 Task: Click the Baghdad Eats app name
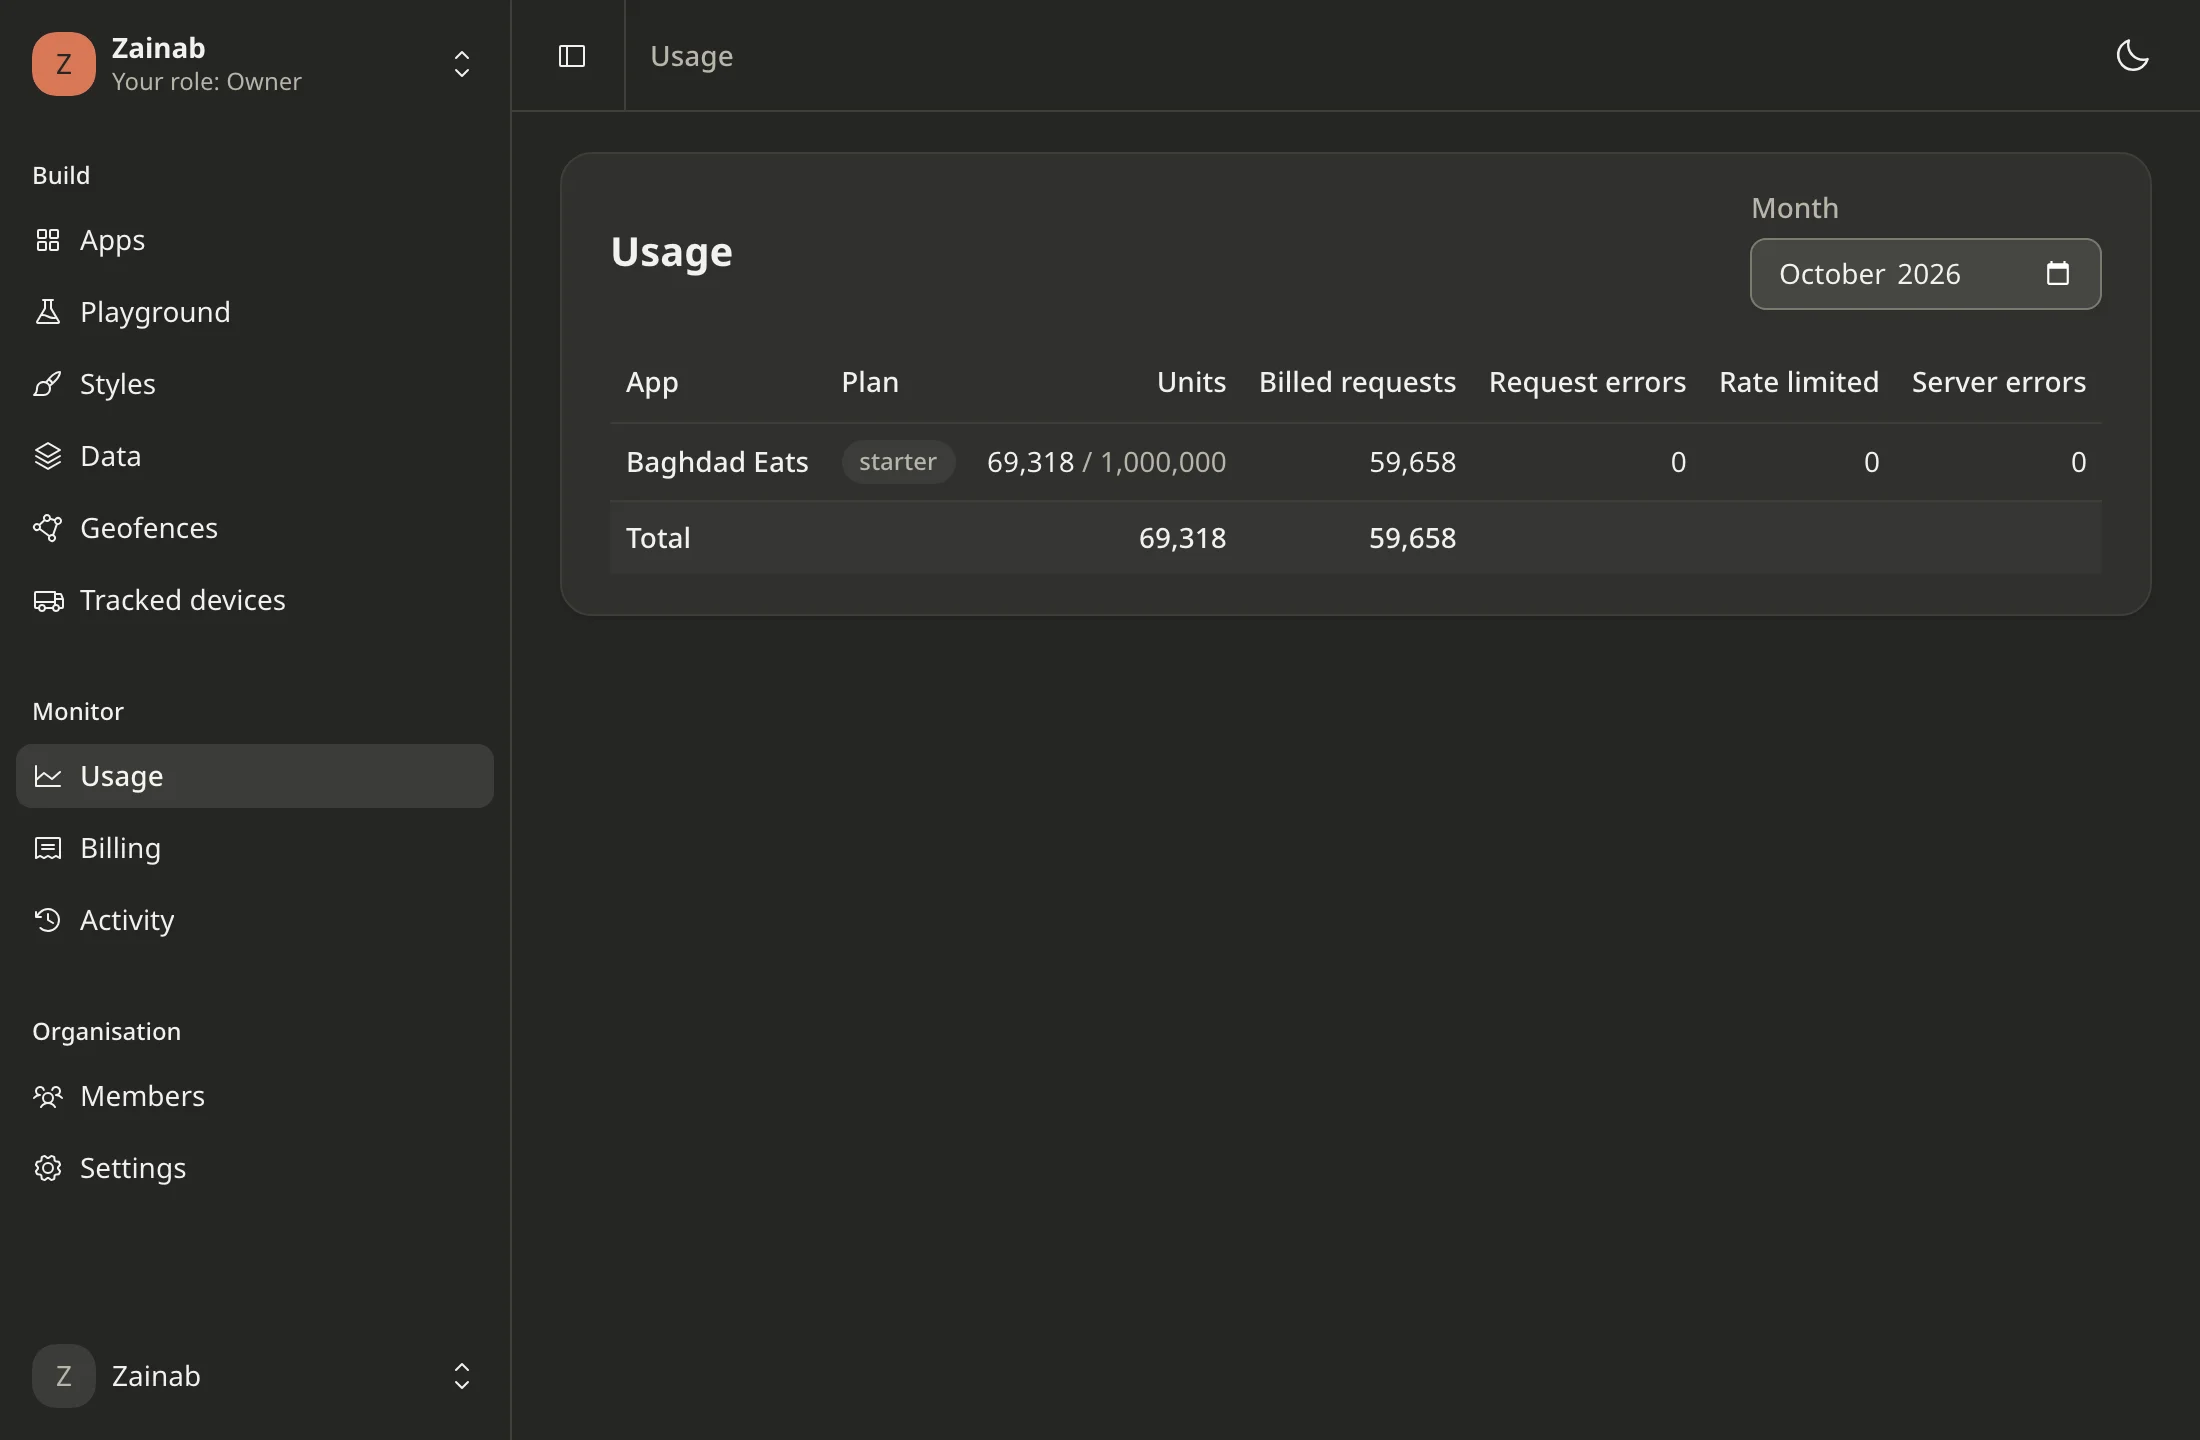pos(717,462)
